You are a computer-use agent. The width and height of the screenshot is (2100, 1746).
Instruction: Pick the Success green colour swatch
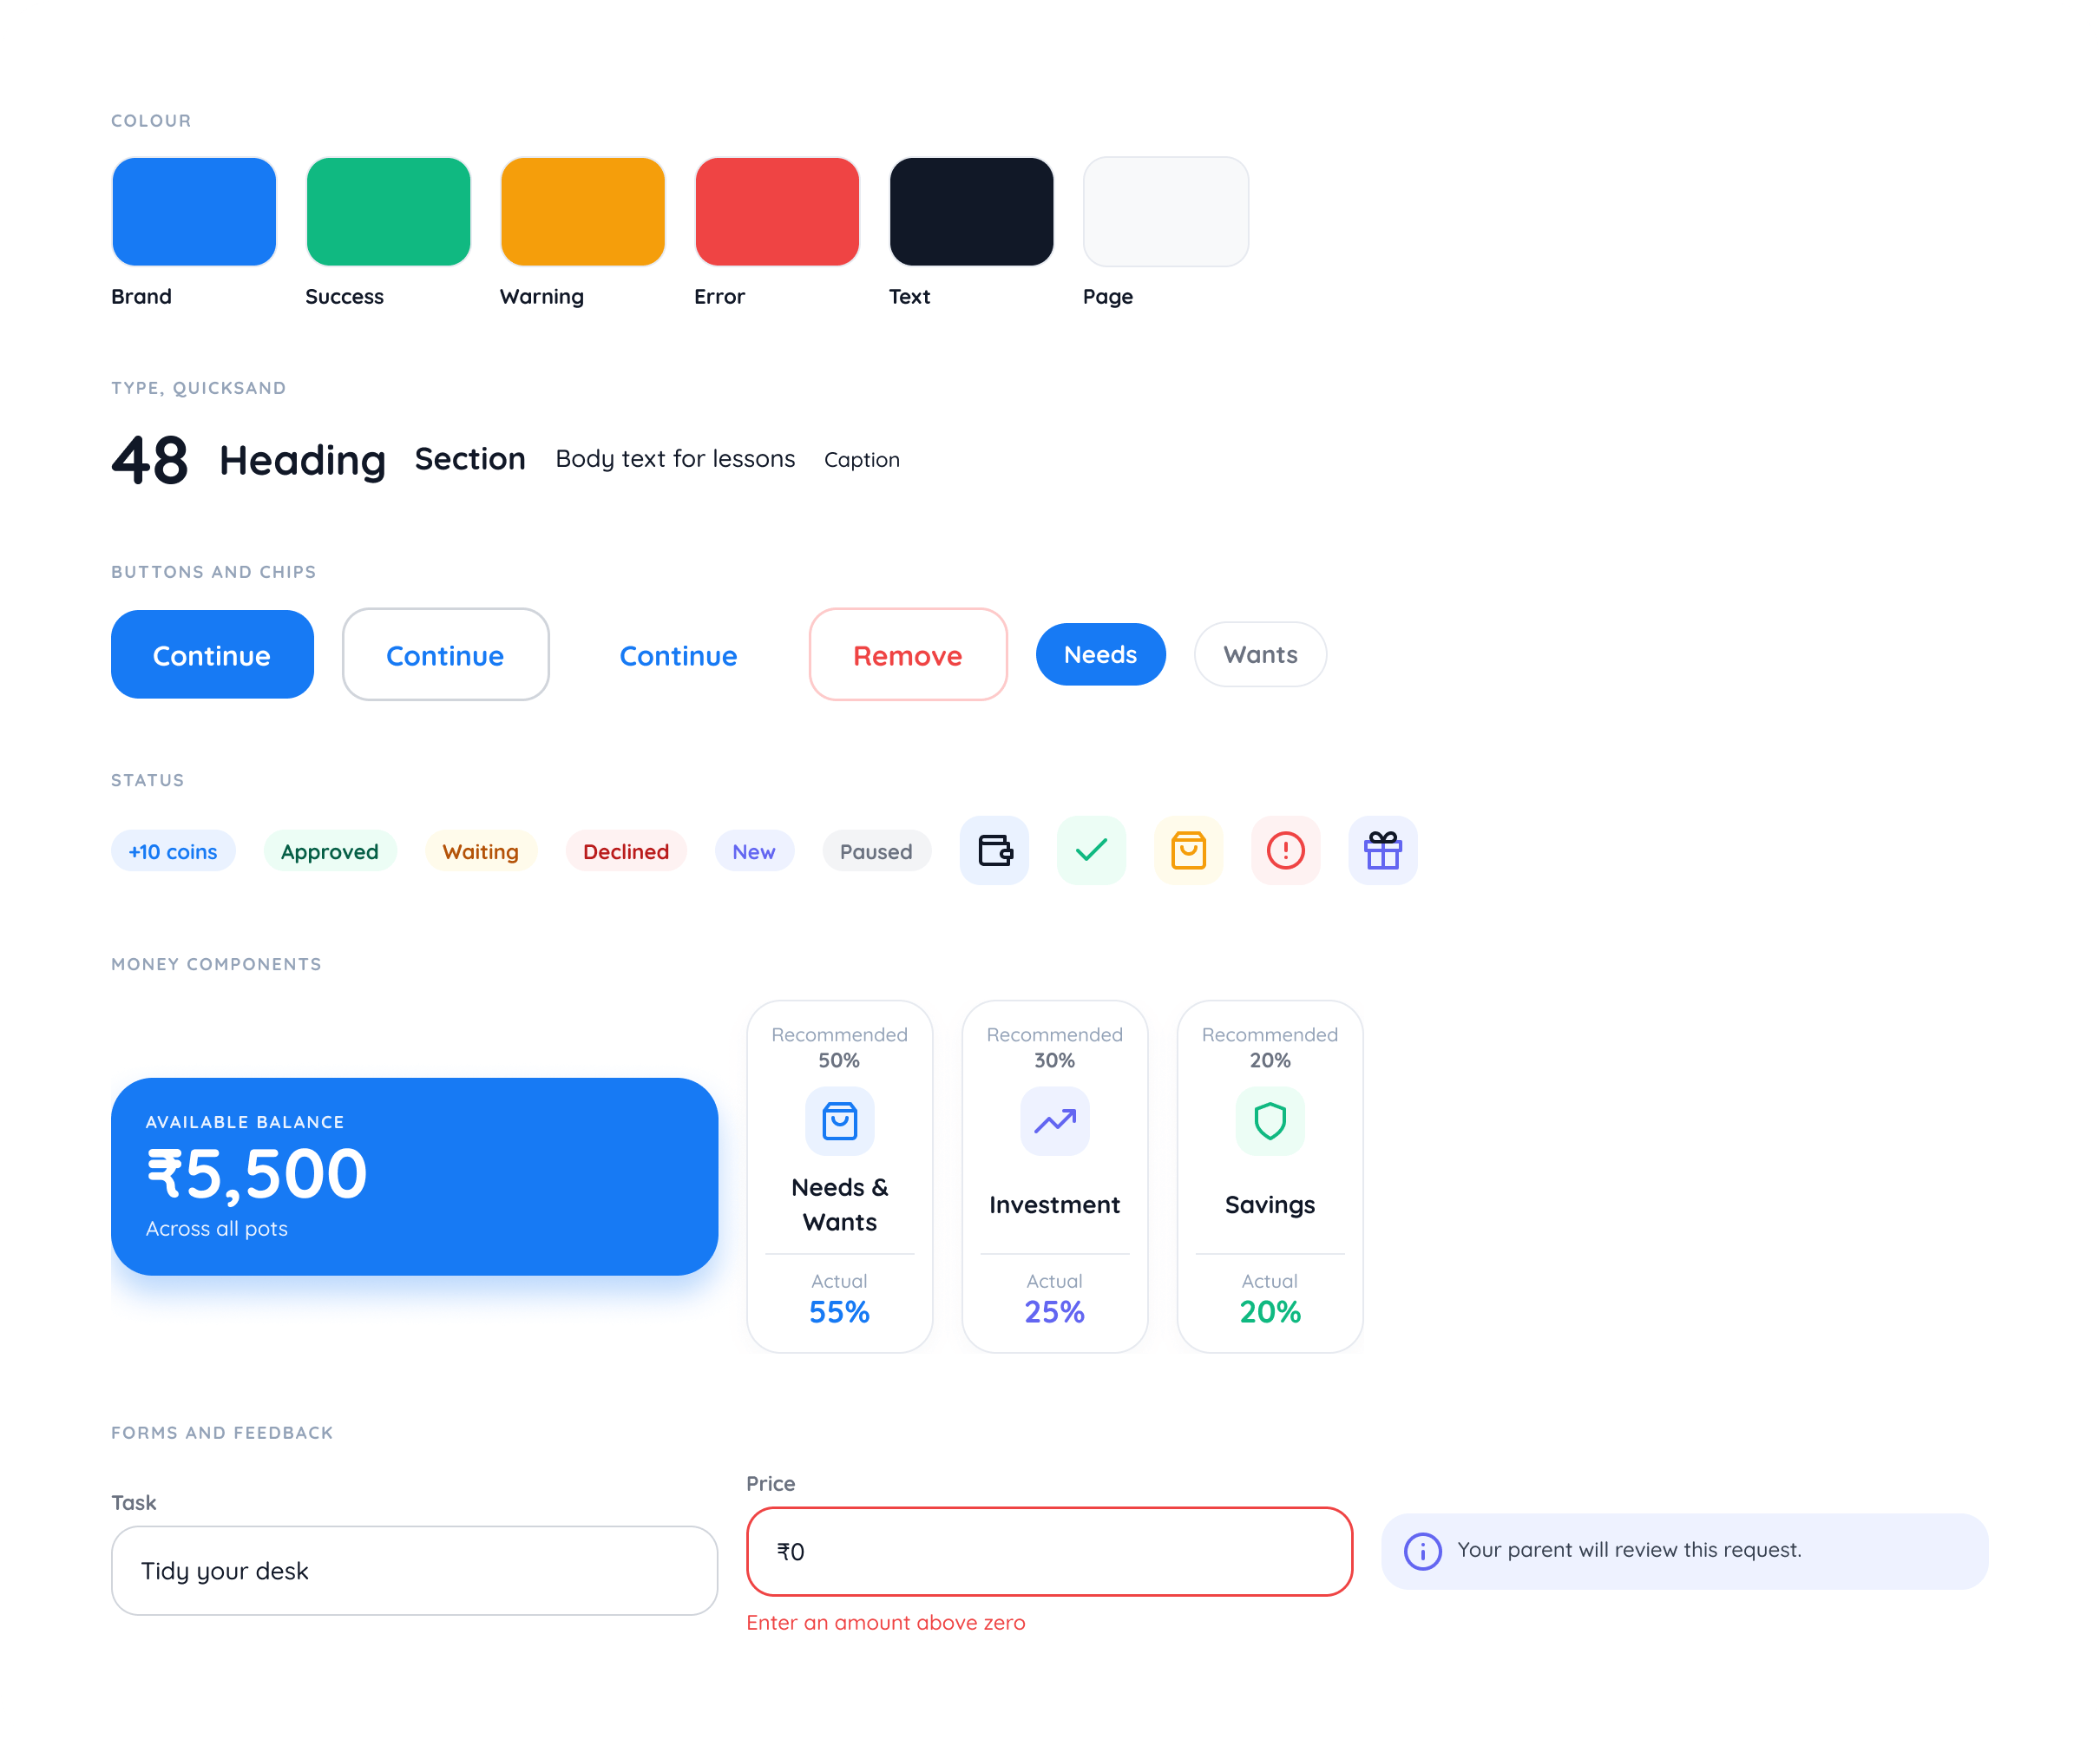[388, 212]
